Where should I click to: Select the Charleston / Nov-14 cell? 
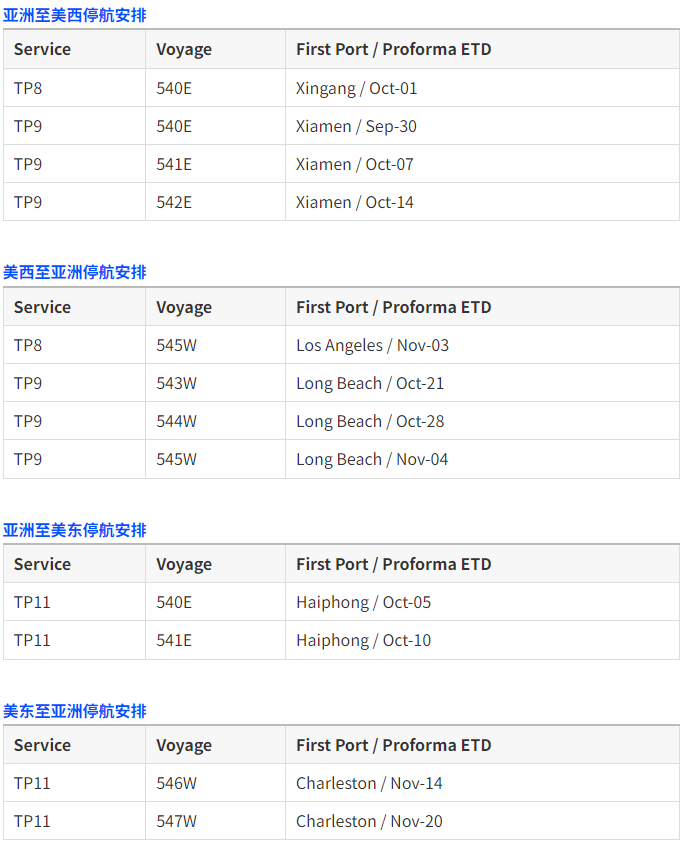pyautogui.click(x=369, y=783)
